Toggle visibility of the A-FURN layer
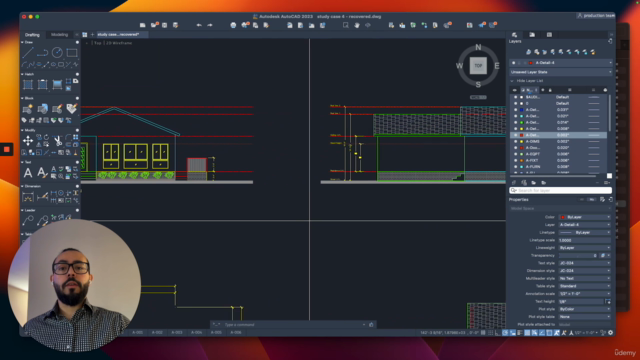 tap(515, 167)
